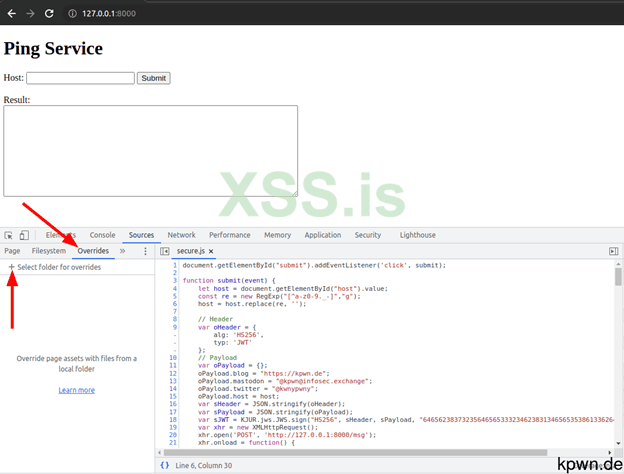Click the scroll left arrow of editor
The height and width of the screenshot is (474, 624).
click(160, 453)
